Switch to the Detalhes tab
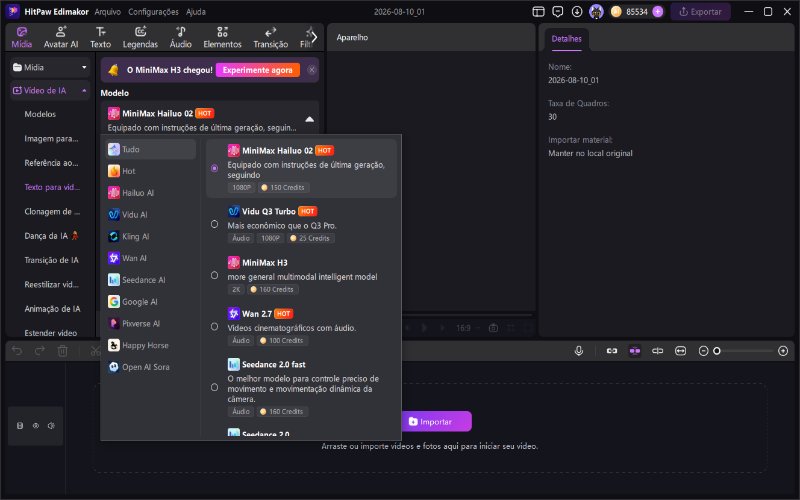The width and height of the screenshot is (800, 500). pos(566,39)
